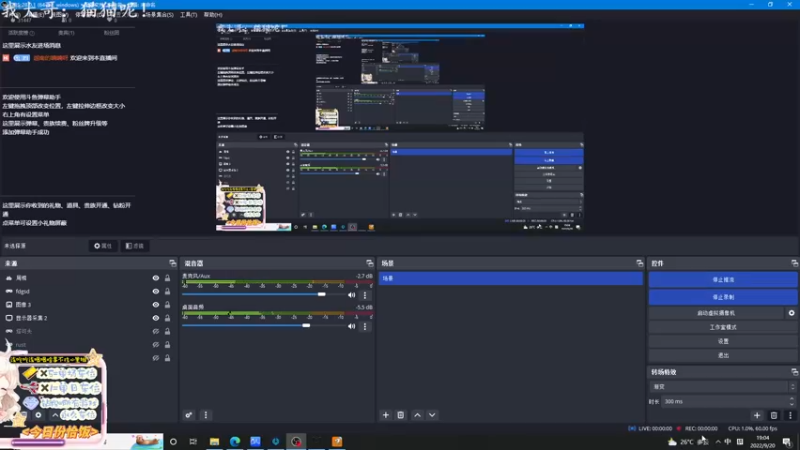Screen dimensions: 800x450
Task: Hide the fdgsd source
Action: pyautogui.click(x=156, y=291)
